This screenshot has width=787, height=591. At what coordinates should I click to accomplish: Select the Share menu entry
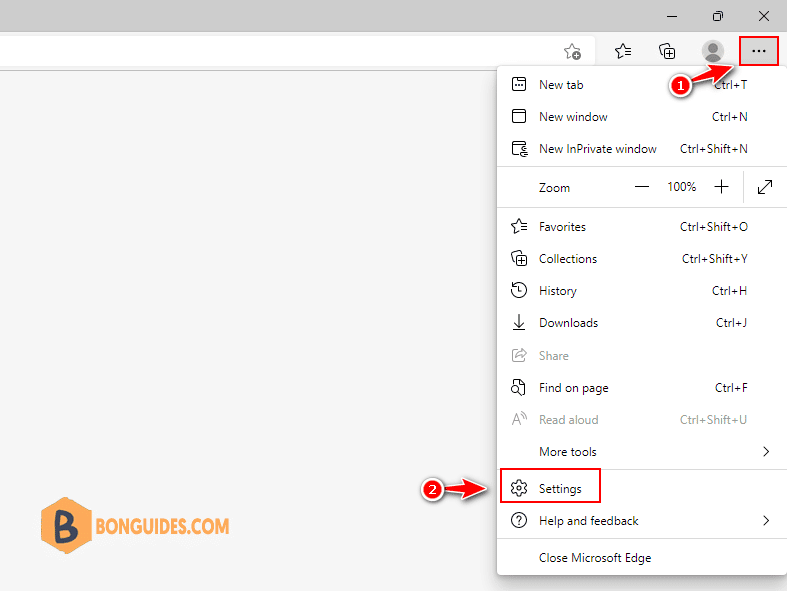641,356
